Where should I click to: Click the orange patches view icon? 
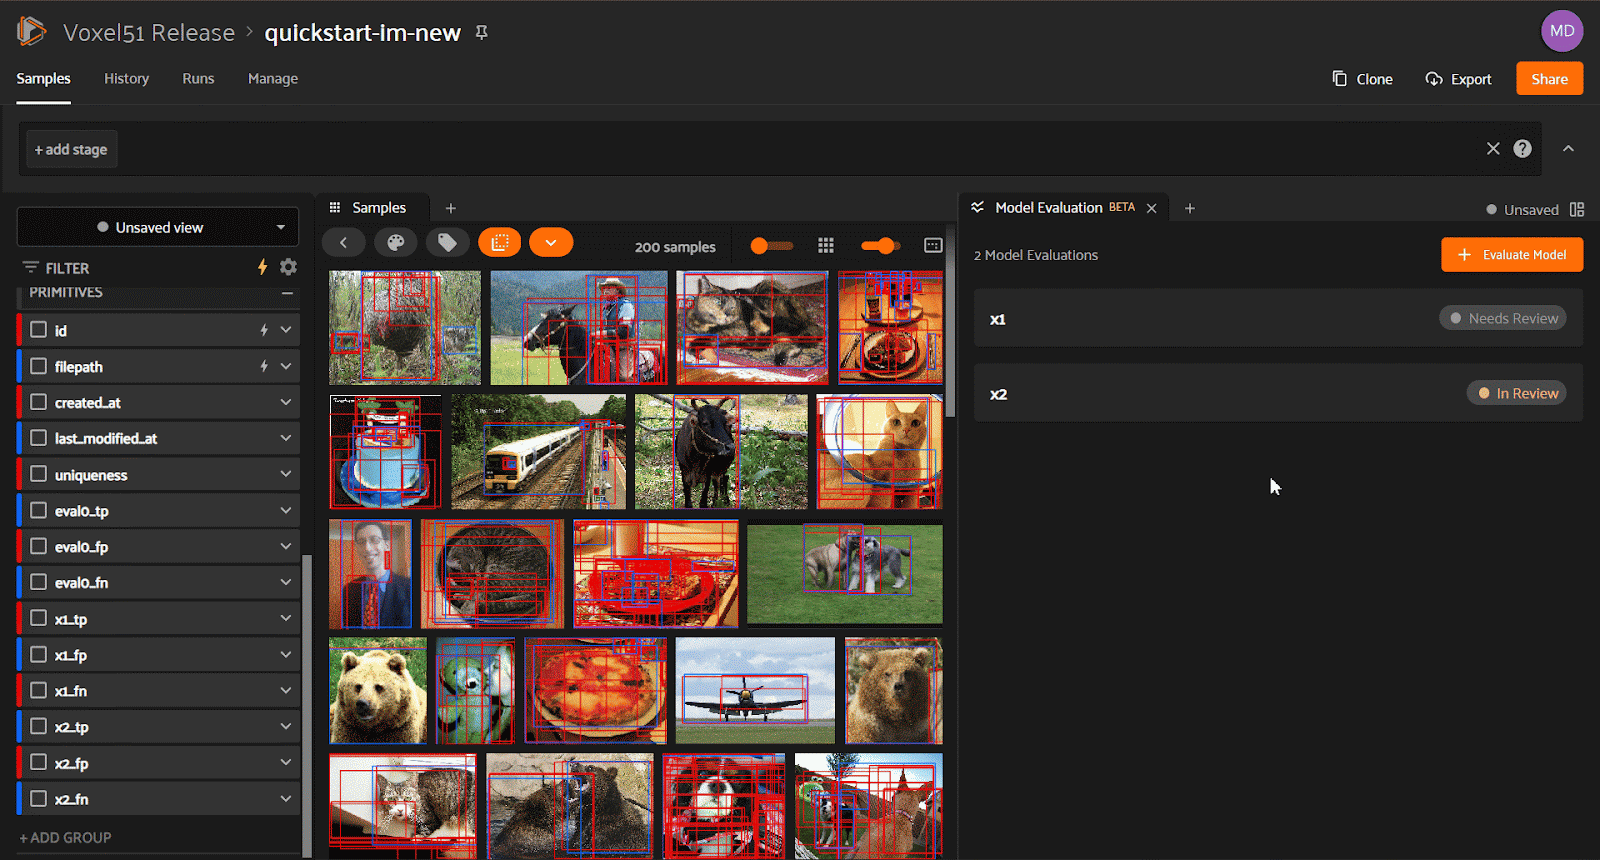point(499,242)
